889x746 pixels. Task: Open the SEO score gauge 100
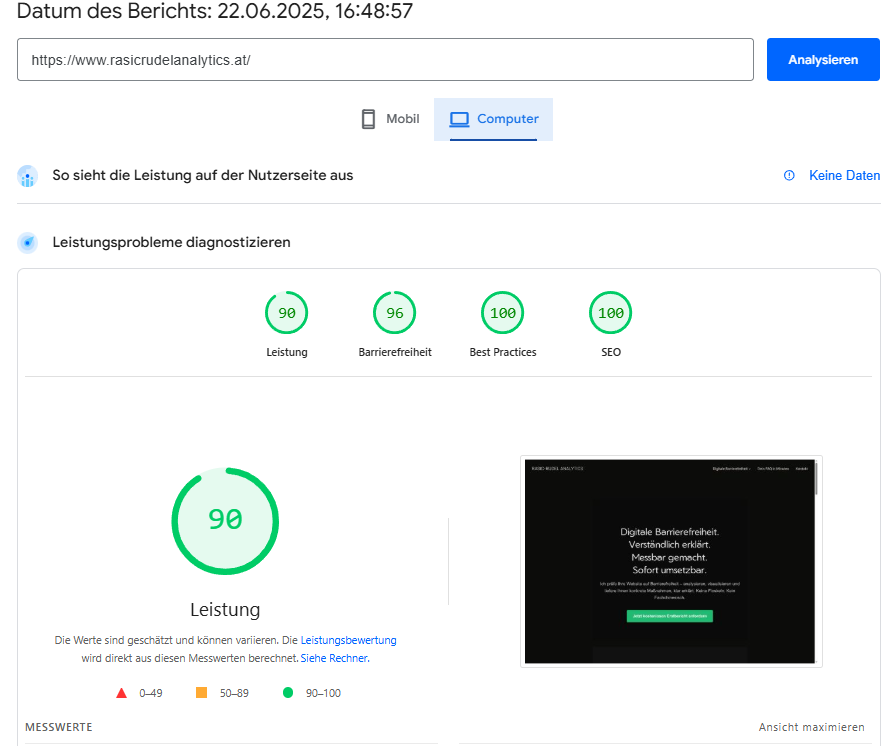click(611, 313)
